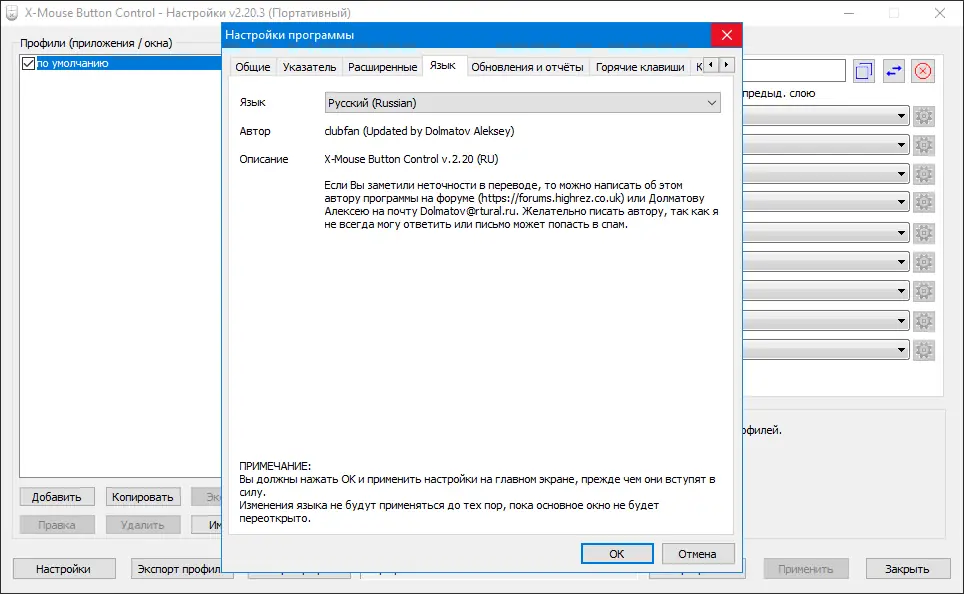Go to the Горячие клавиши tab
The width and height of the screenshot is (964, 594).
[640, 67]
